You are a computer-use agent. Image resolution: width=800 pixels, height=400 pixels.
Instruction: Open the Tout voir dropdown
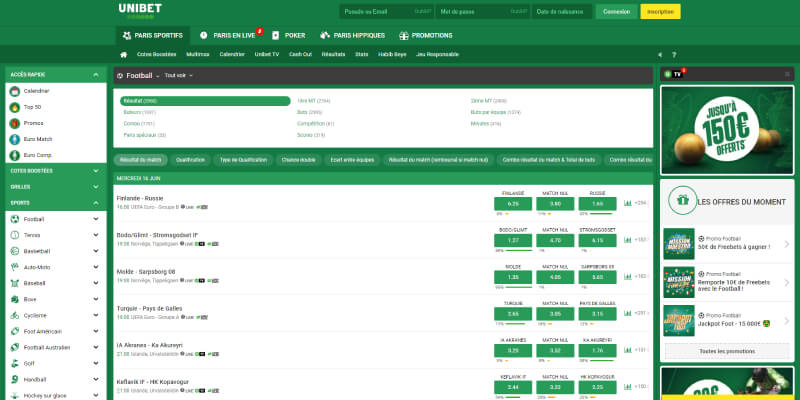coord(179,76)
